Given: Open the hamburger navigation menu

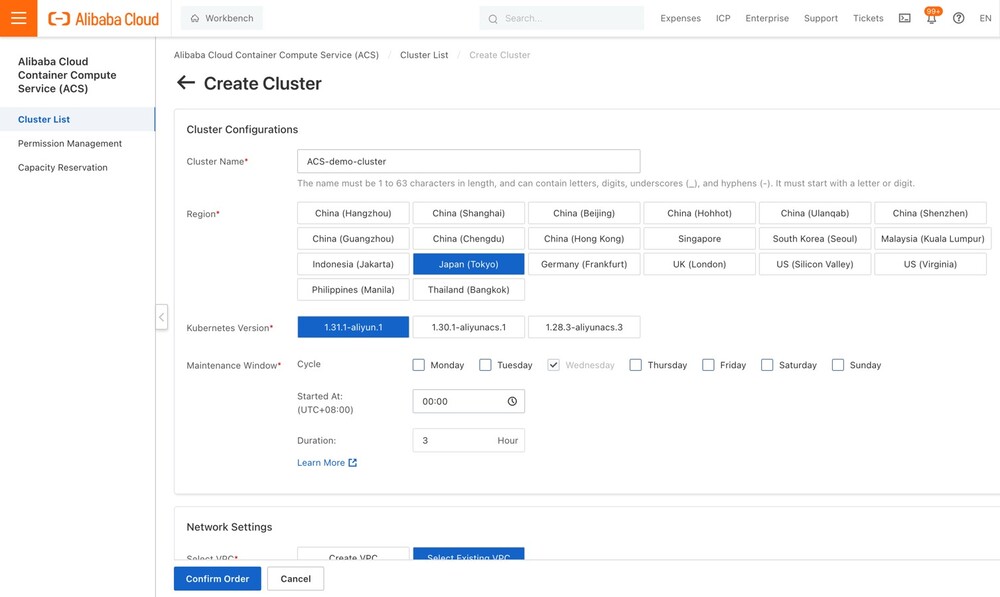Looking at the screenshot, I should click(18, 18).
